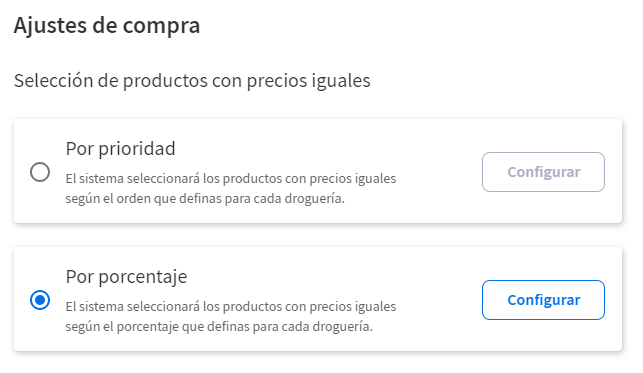Choose tie-breaking by priority via its radio circle
This screenshot has width=643, height=373.
tap(40, 172)
